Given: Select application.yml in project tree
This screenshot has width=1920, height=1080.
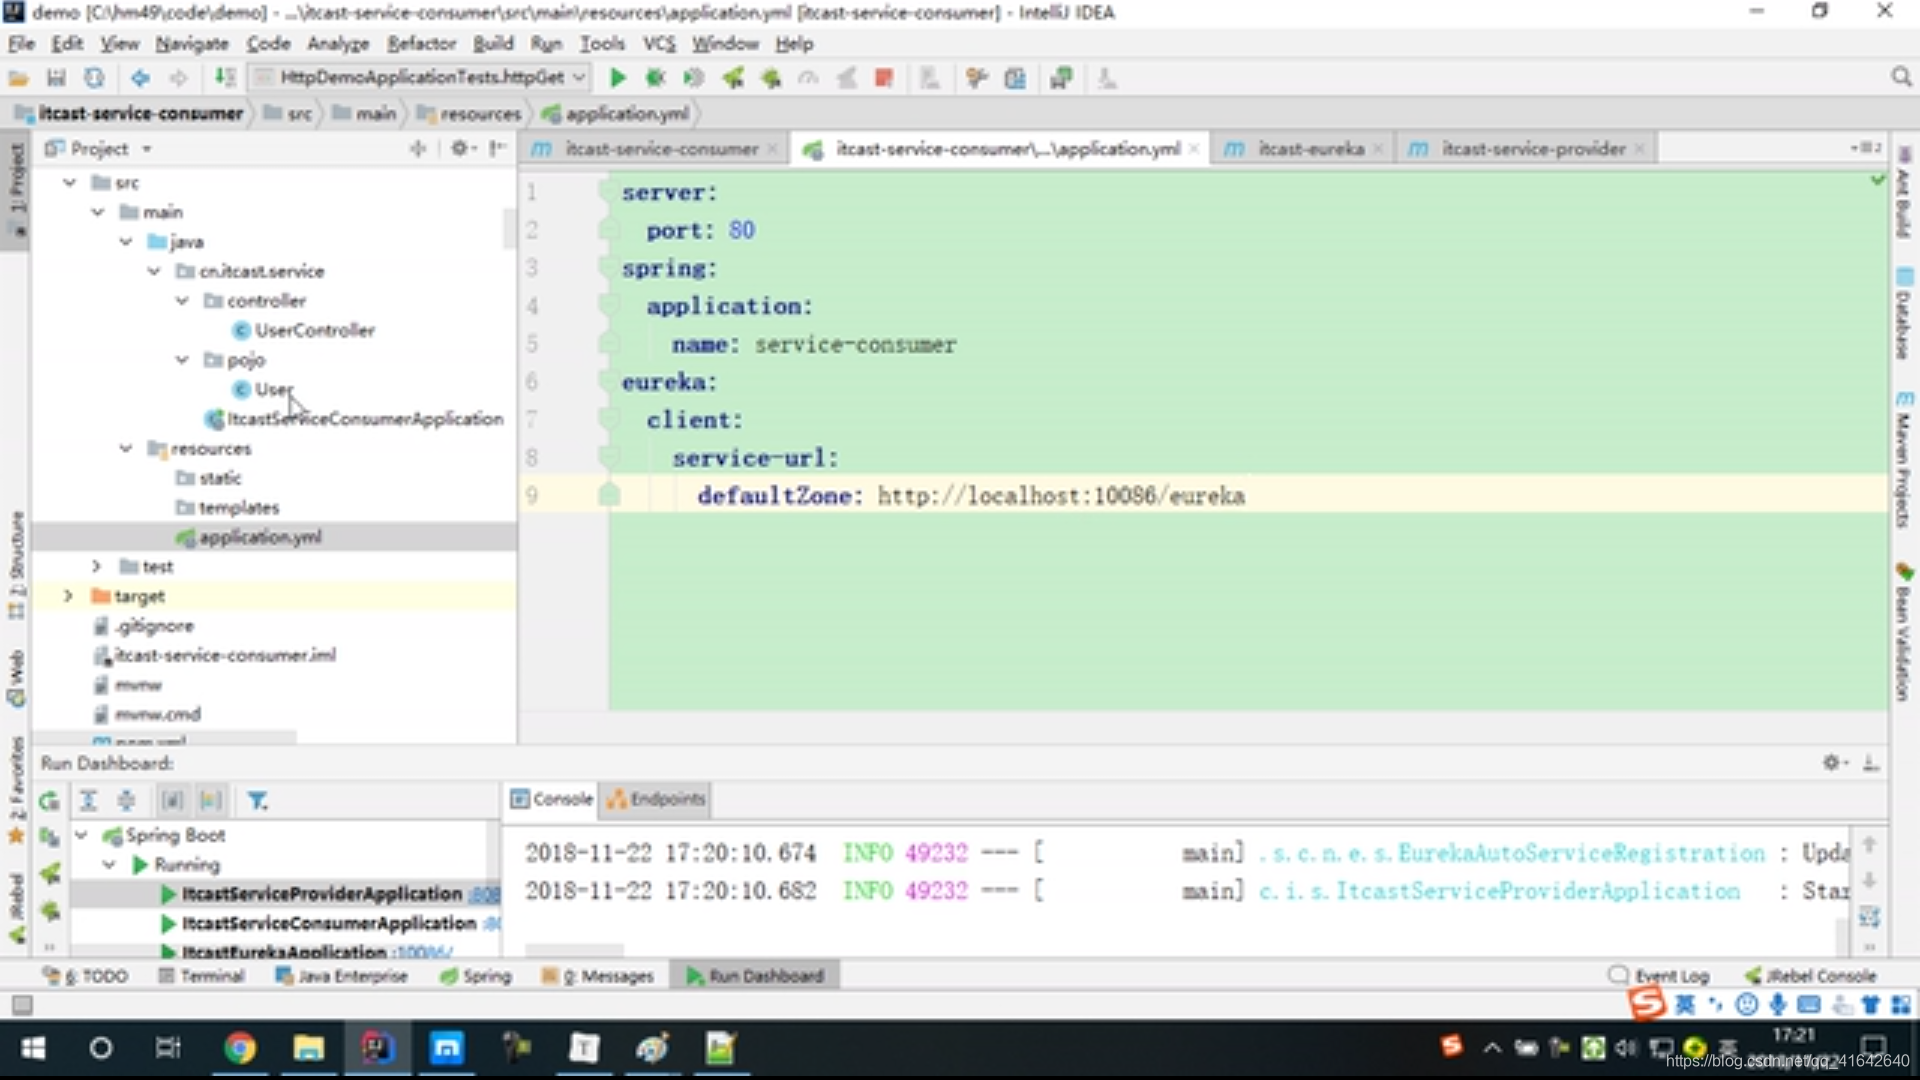Looking at the screenshot, I should coord(260,537).
